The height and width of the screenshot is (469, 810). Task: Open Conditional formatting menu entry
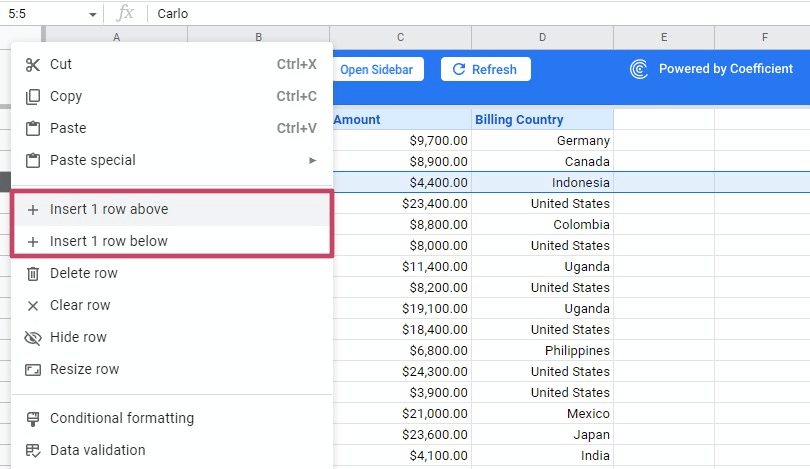point(172,418)
